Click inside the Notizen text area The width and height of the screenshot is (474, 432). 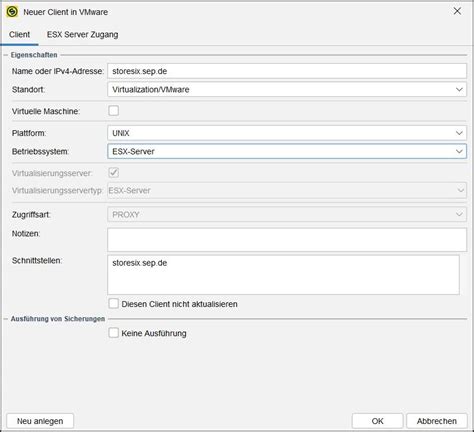click(287, 240)
